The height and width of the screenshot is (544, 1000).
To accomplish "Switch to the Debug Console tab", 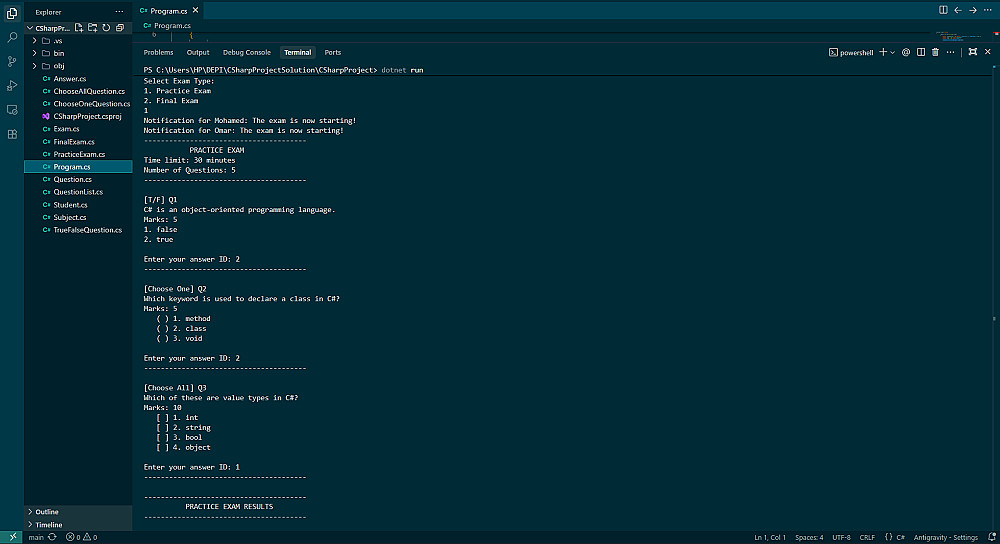I will (x=247, y=52).
